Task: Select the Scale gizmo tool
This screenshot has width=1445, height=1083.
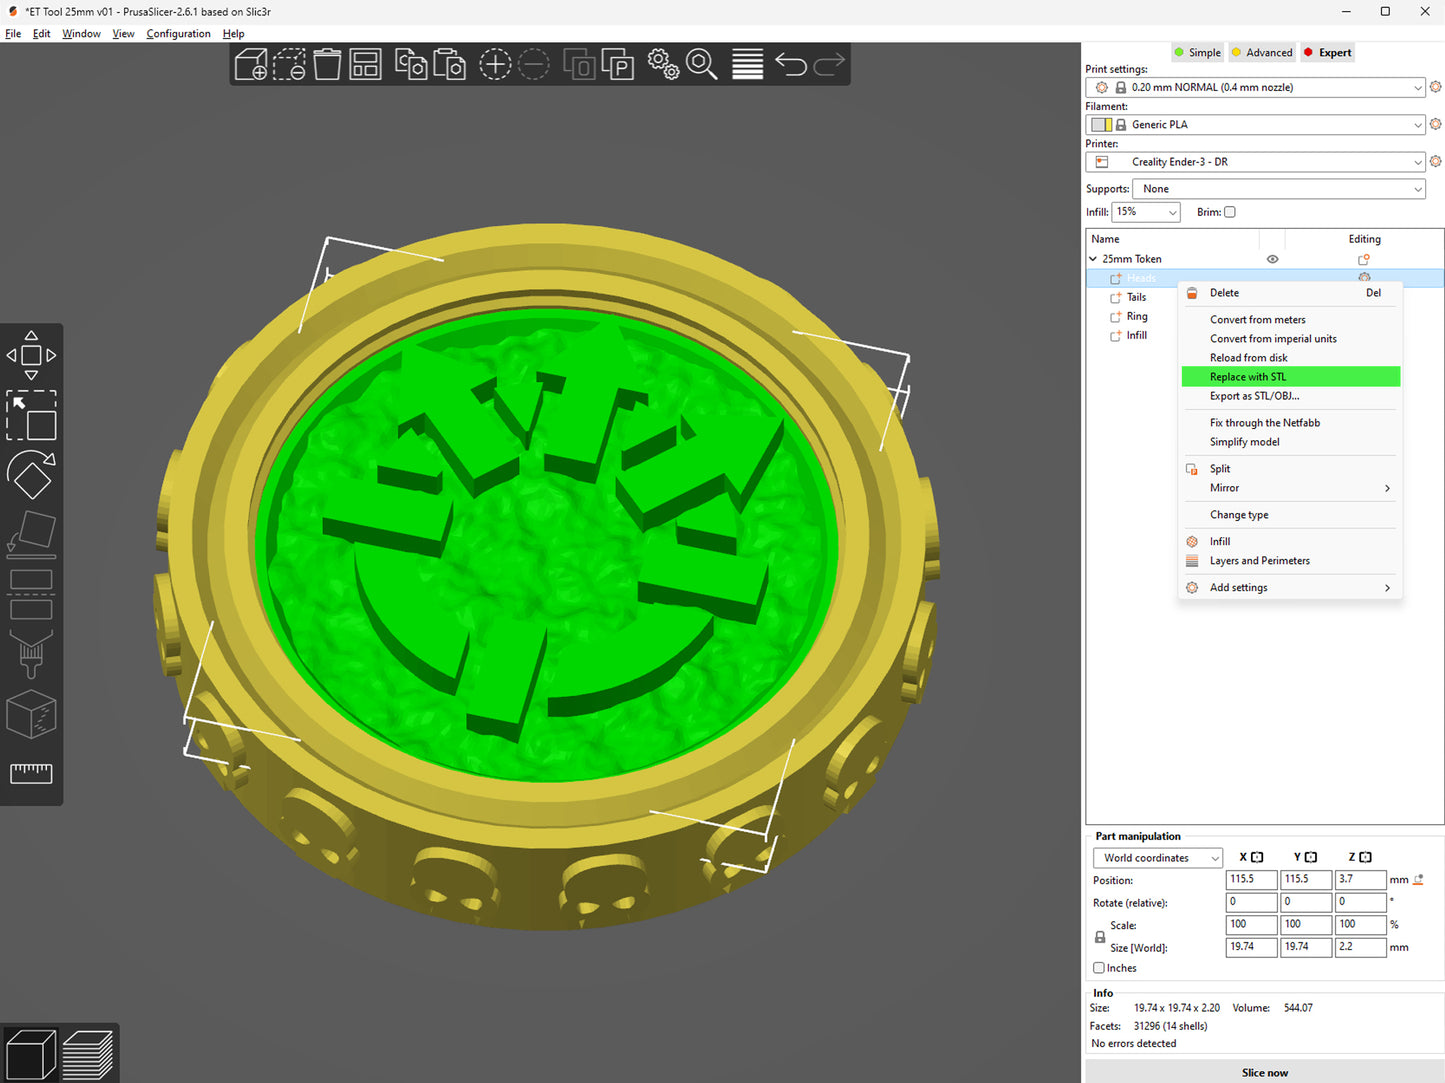Action: [31, 415]
